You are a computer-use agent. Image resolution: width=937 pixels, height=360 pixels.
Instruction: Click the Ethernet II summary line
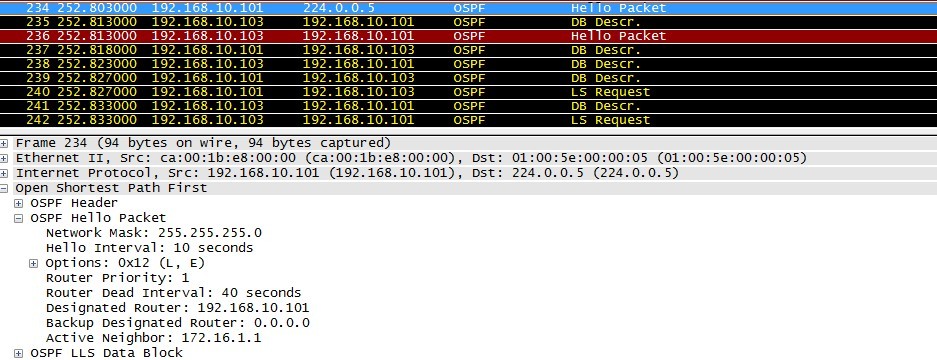point(411,158)
